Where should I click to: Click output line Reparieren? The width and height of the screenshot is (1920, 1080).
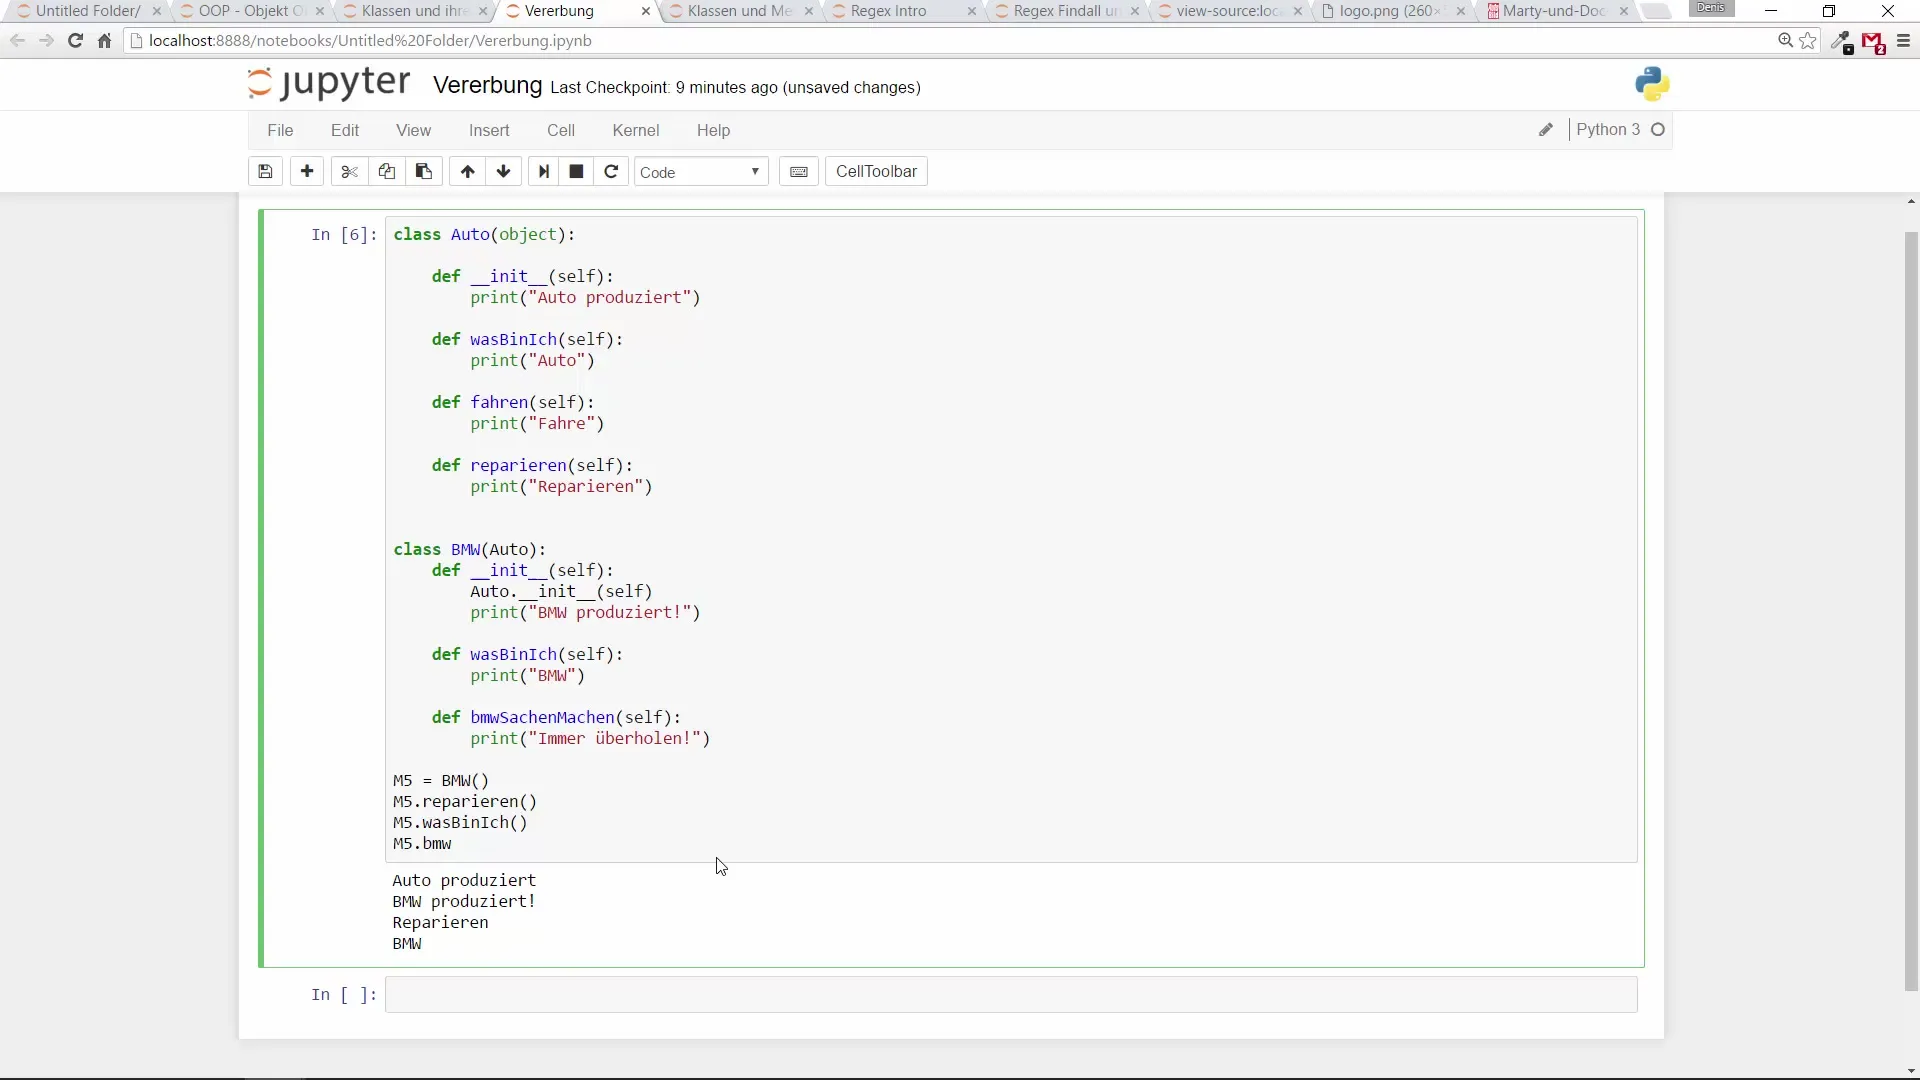[440, 923]
